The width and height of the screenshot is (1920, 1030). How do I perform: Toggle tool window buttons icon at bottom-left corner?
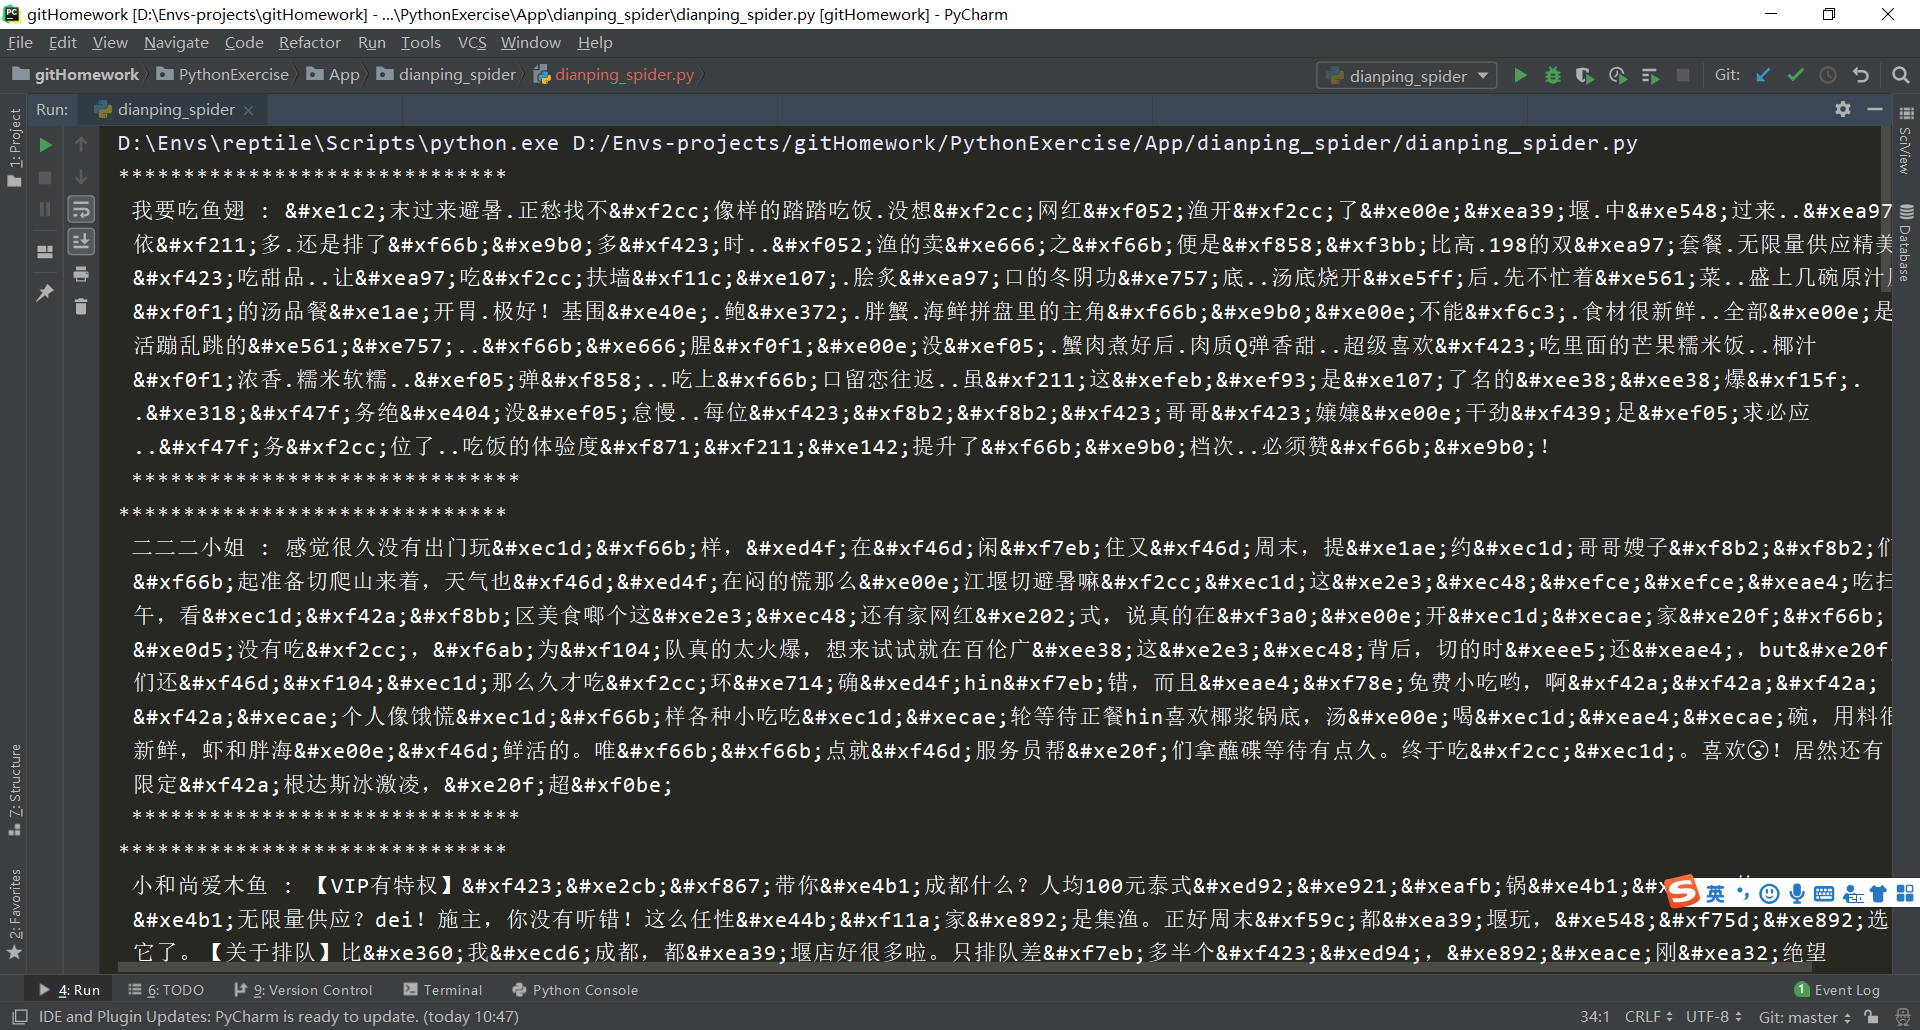20,1017
